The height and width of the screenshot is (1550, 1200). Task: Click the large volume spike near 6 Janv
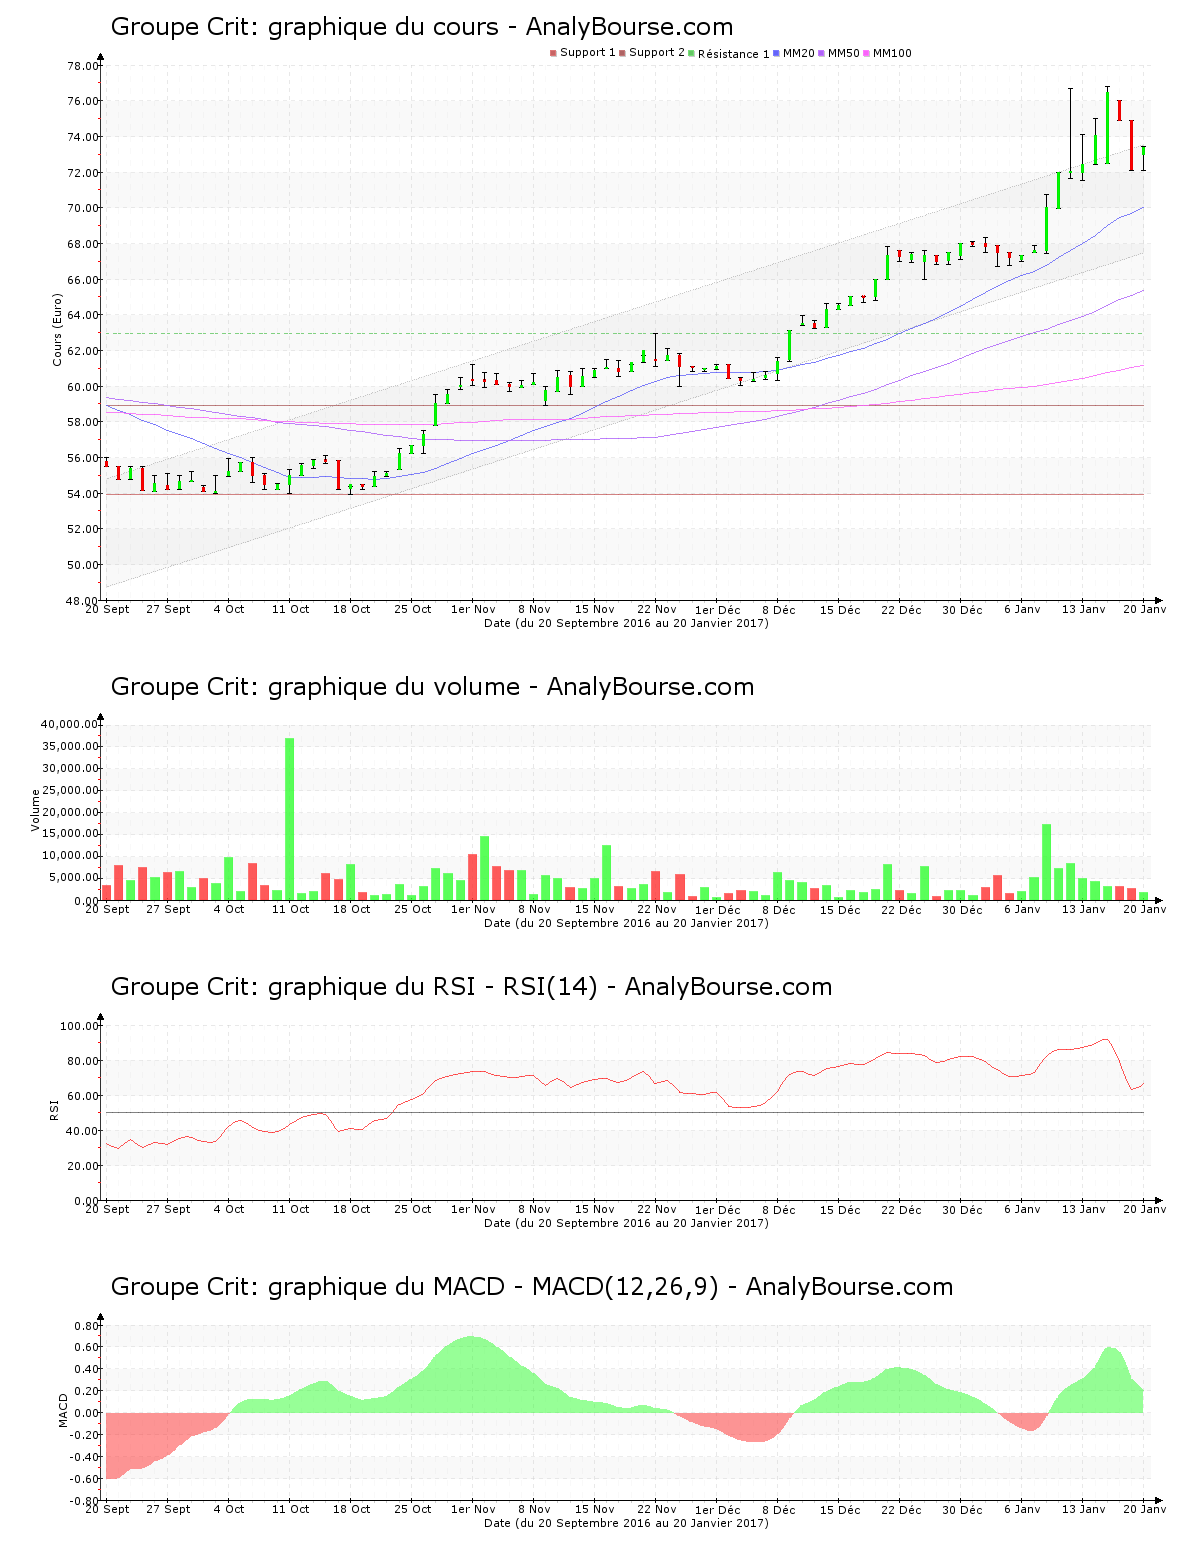tap(1046, 860)
